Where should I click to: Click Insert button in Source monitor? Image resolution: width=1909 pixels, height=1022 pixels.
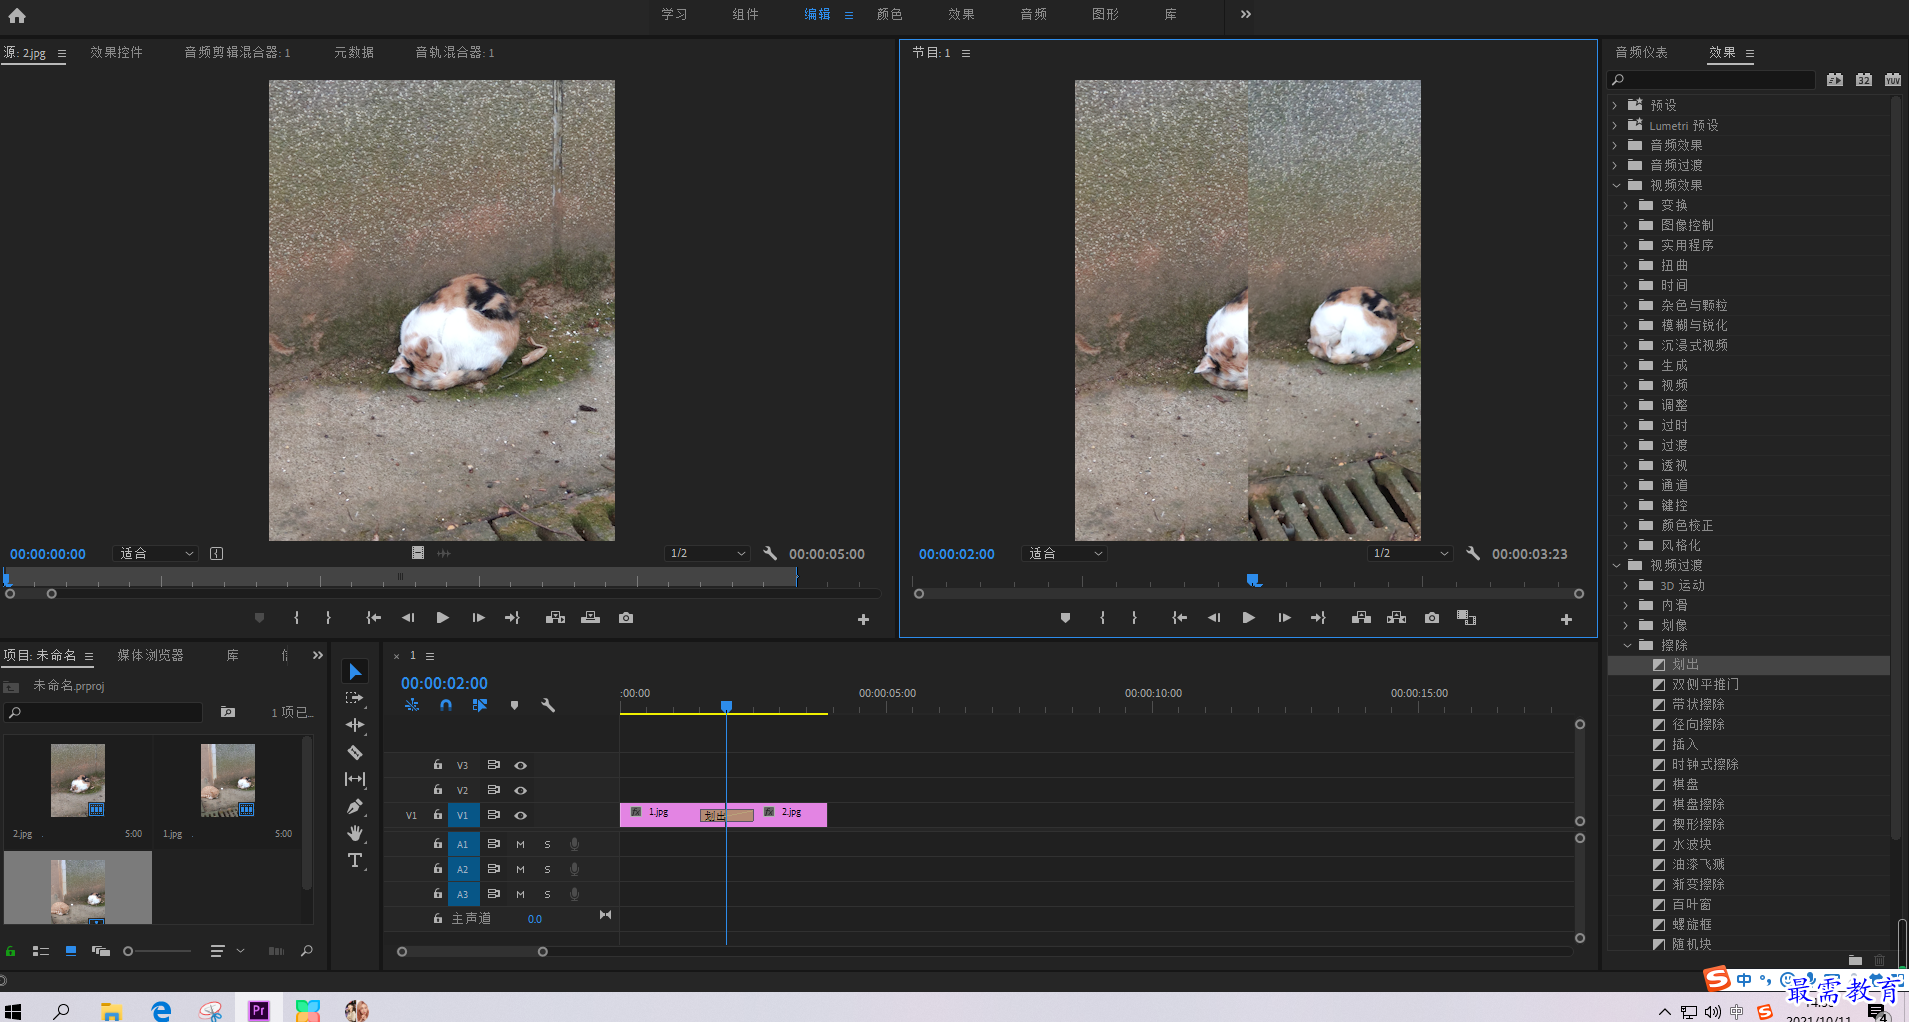(556, 618)
